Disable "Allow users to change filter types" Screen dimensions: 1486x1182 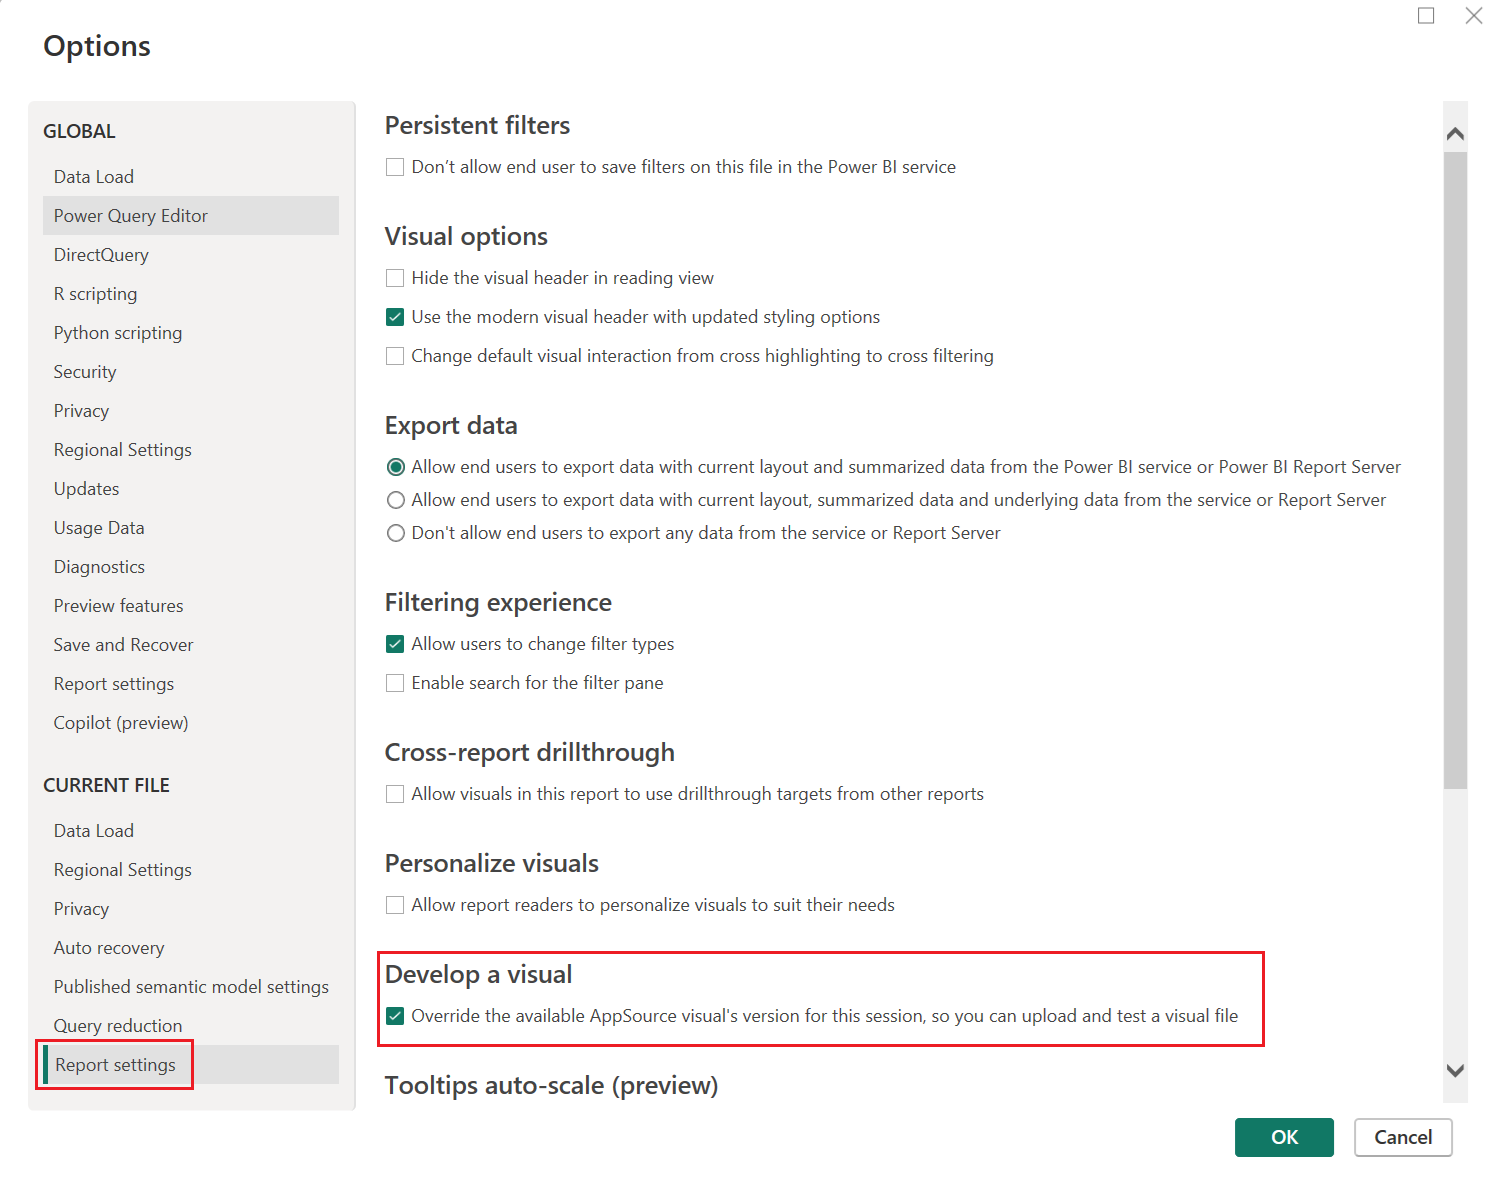click(x=395, y=644)
